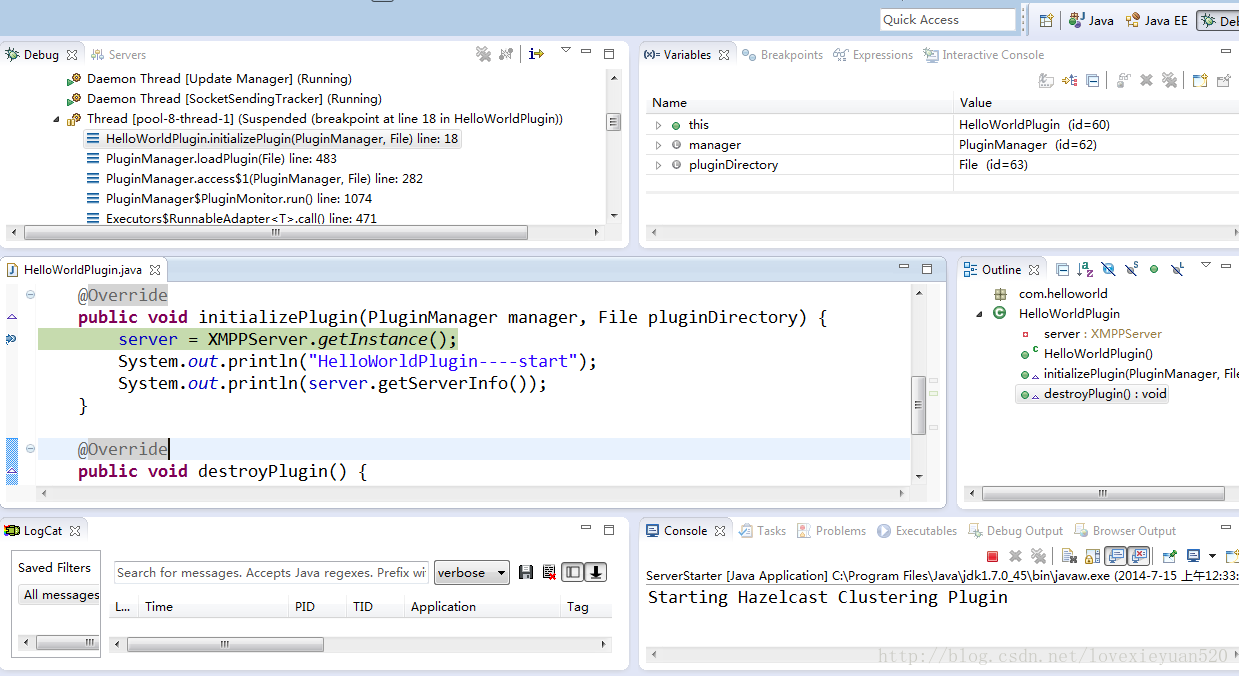Click the 'HelloWorldPlugin (id=60)' value cell
Viewport: 1239px width, 676px height.
pos(1034,125)
